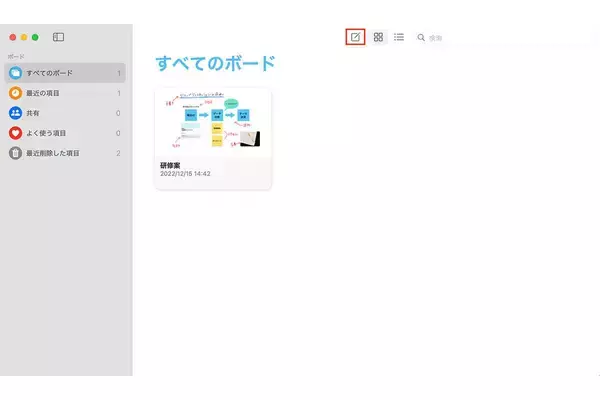This screenshot has width=600, height=400.
Task: Create a new board with compose icon
Action: pos(355,37)
